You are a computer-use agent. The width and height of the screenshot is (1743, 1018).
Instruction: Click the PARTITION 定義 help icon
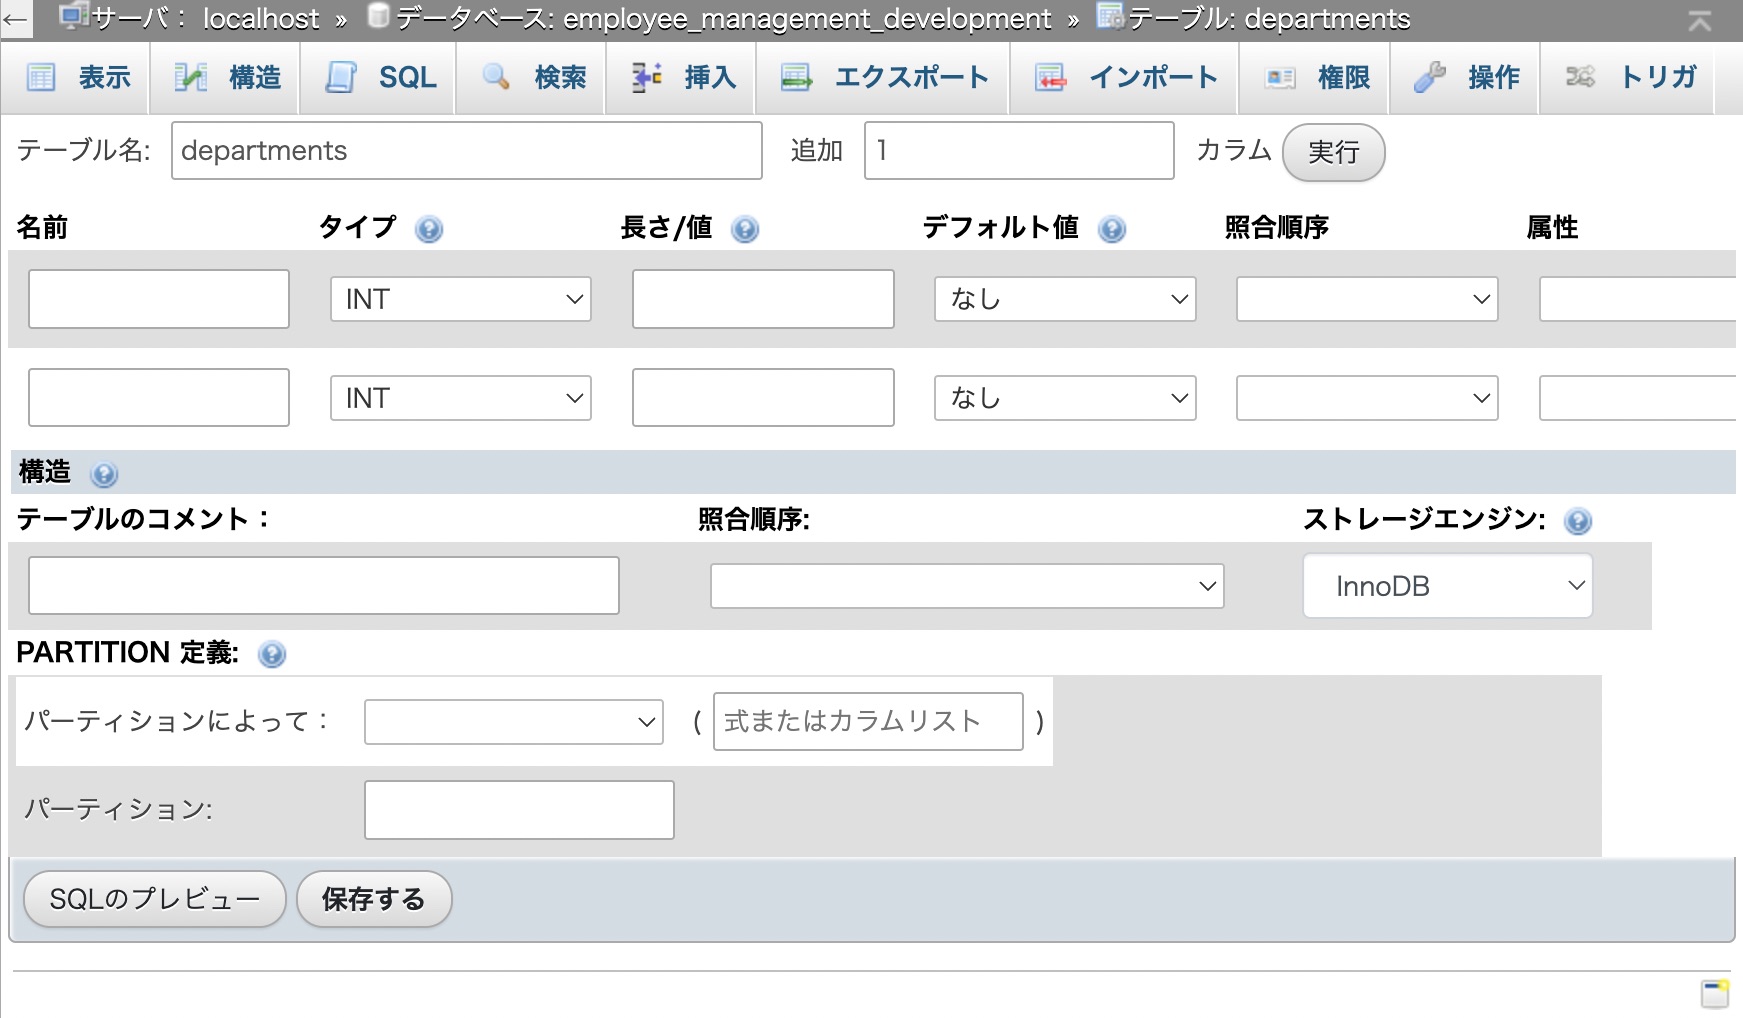[x=272, y=654]
